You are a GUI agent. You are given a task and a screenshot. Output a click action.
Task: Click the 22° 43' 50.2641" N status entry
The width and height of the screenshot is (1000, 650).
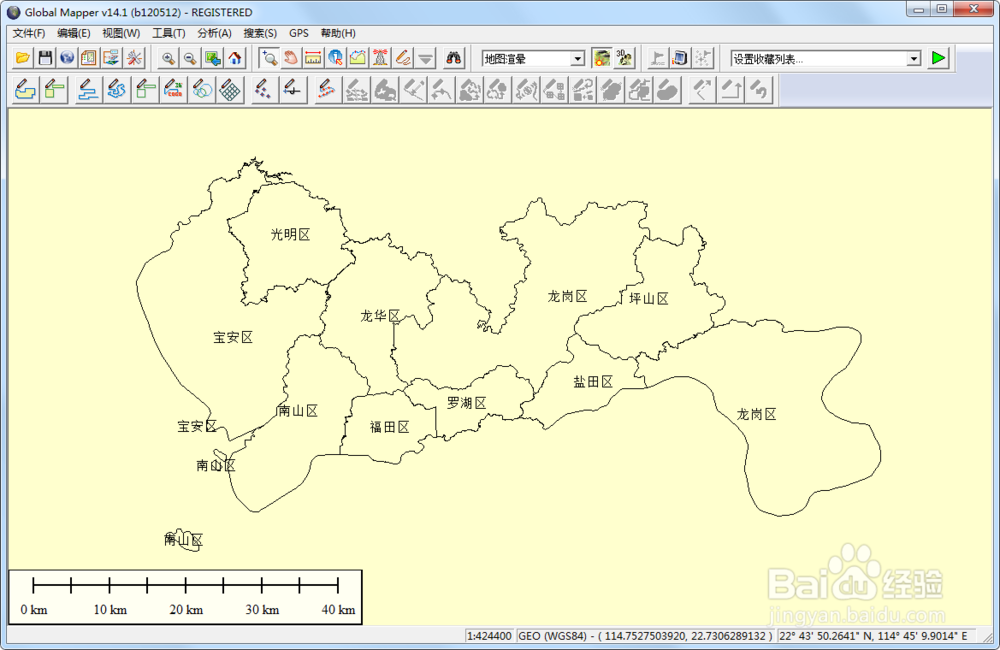tap(873, 636)
